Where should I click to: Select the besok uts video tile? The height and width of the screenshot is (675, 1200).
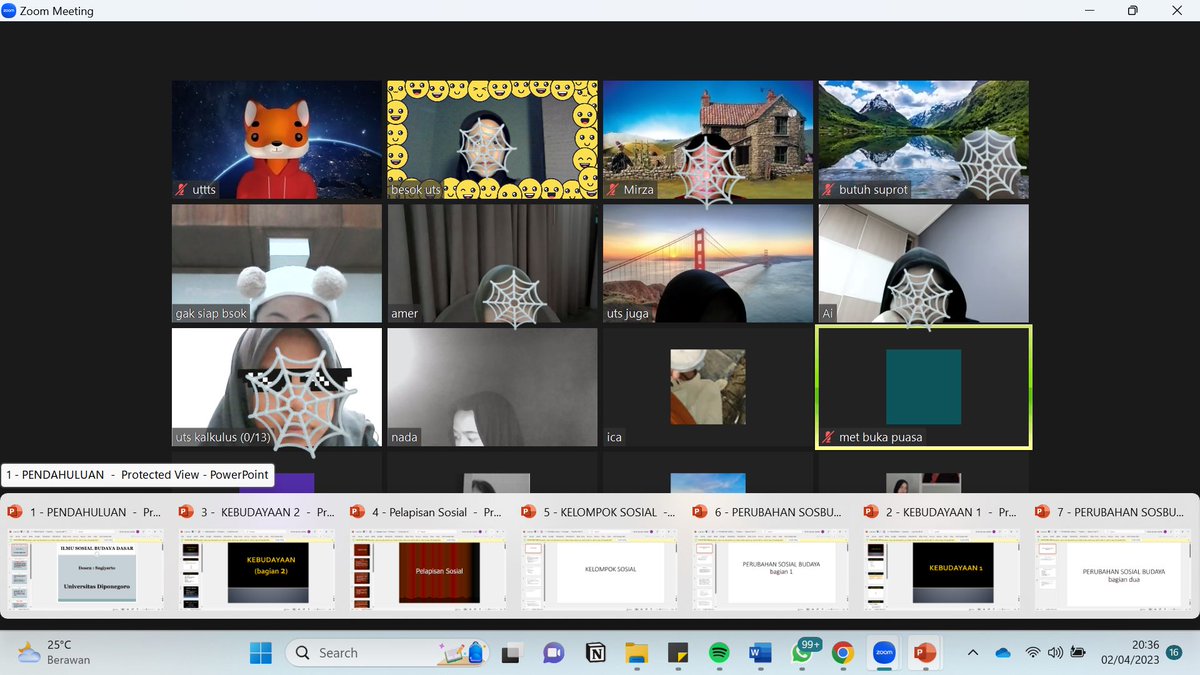coord(493,139)
